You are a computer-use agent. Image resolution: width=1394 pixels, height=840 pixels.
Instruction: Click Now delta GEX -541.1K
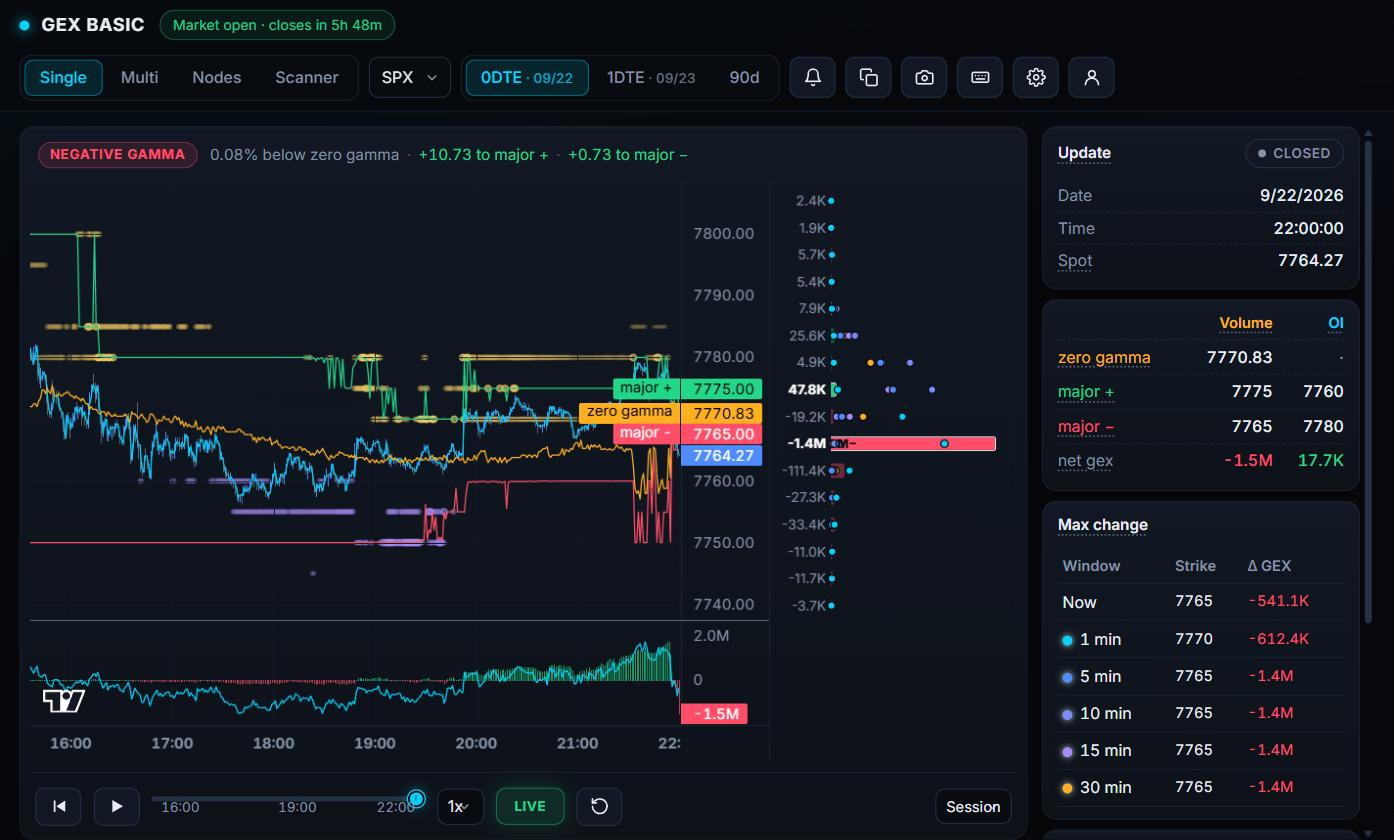click(x=1279, y=602)
